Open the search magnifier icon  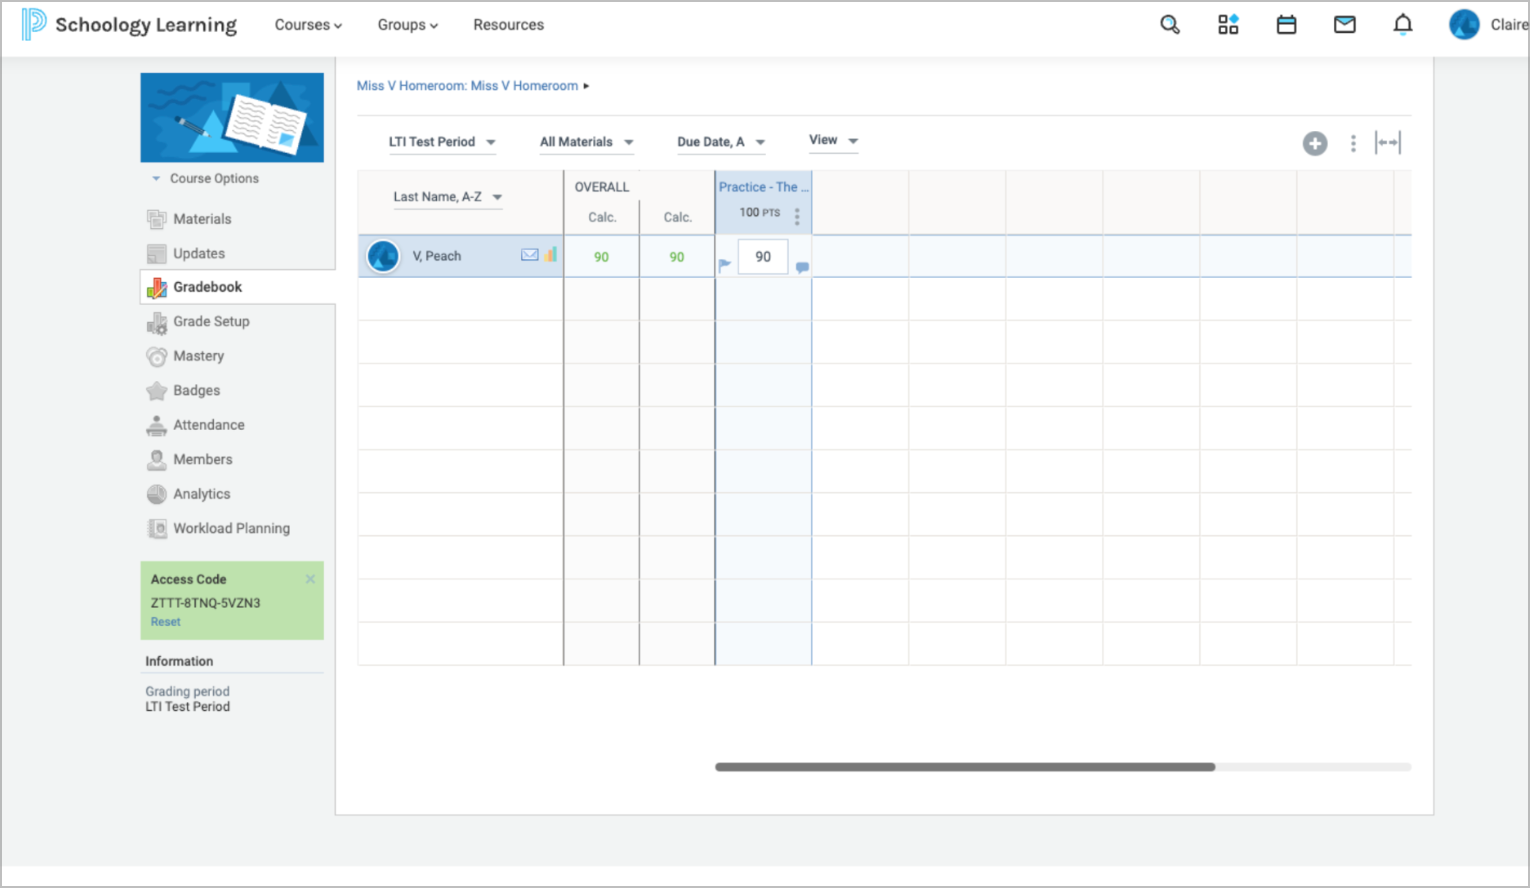point(1169,25)
